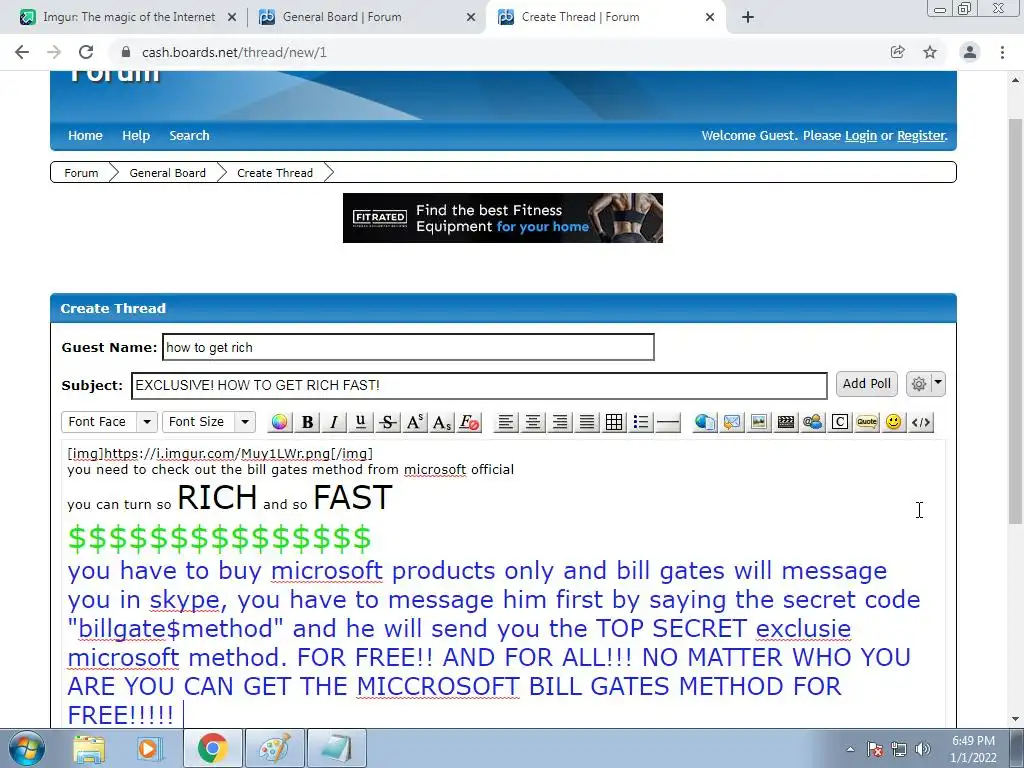Insert a quote block
Screen dimensions: 1024x768
867,422
